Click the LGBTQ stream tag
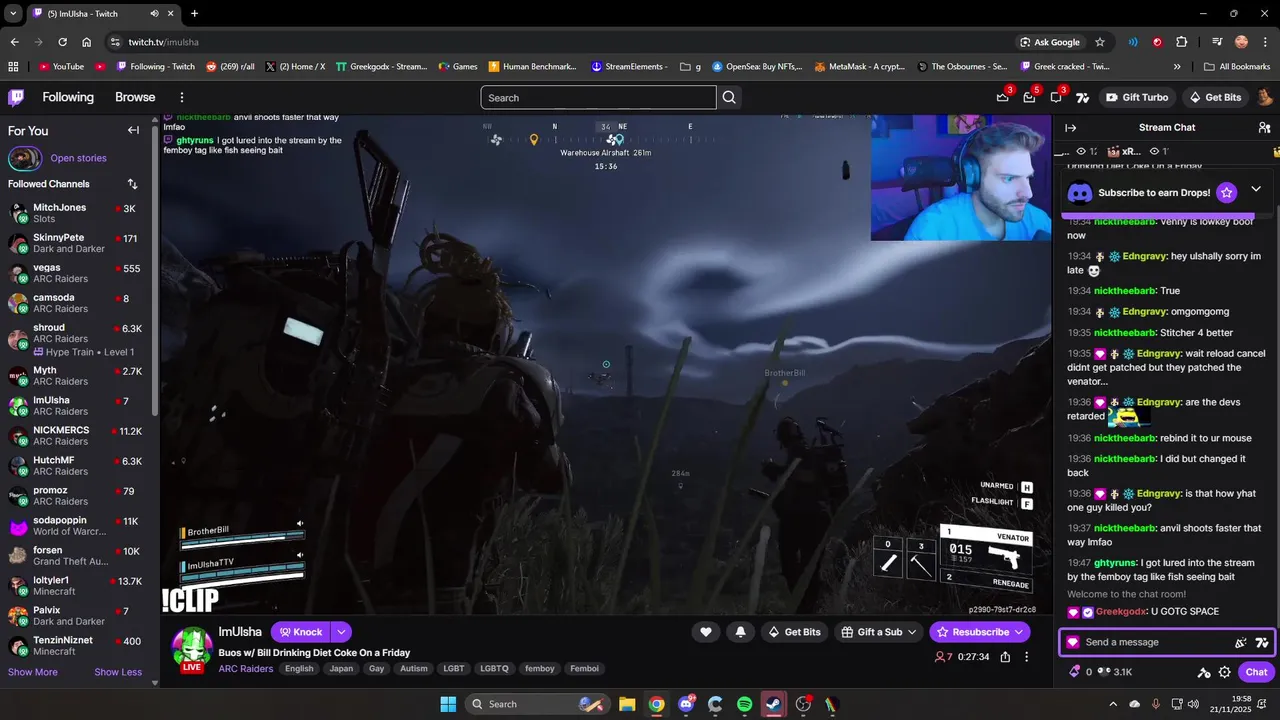Image resolution: width=1280 pixels, height=720 pixels. [494, 669]
